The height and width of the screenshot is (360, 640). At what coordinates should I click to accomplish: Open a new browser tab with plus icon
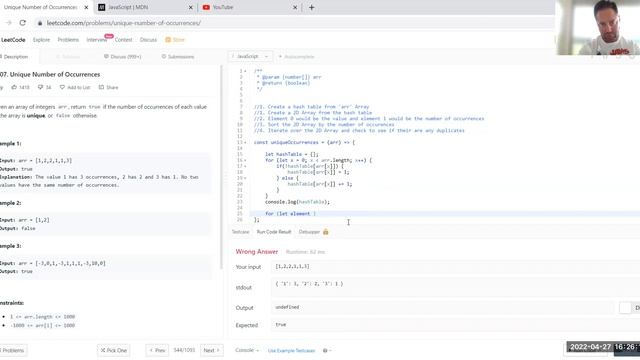pos(311,7)
